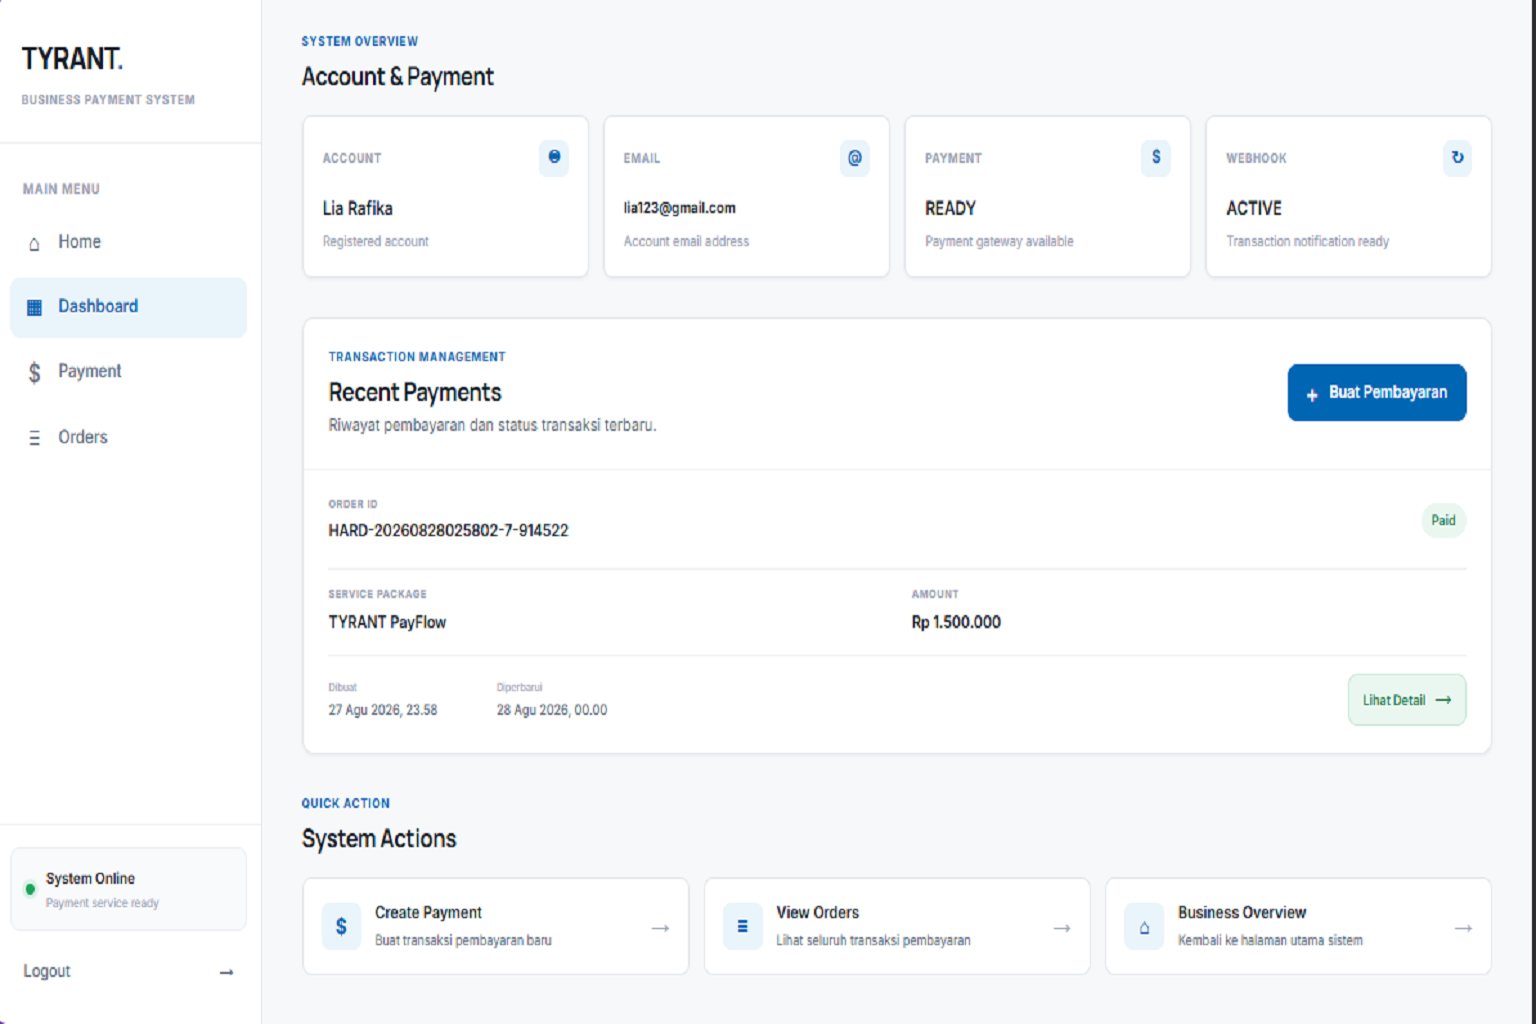The image size is (1536, 1024).
Task: Open Home from the main menu
Action: 128,242
